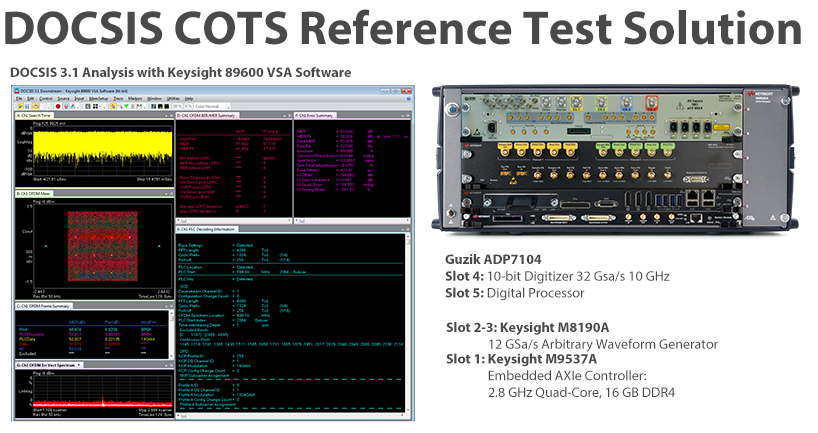Select the C: Ch1 OFDM Frame Summary tab
818x433 pixels.
[x=44, y=306]
